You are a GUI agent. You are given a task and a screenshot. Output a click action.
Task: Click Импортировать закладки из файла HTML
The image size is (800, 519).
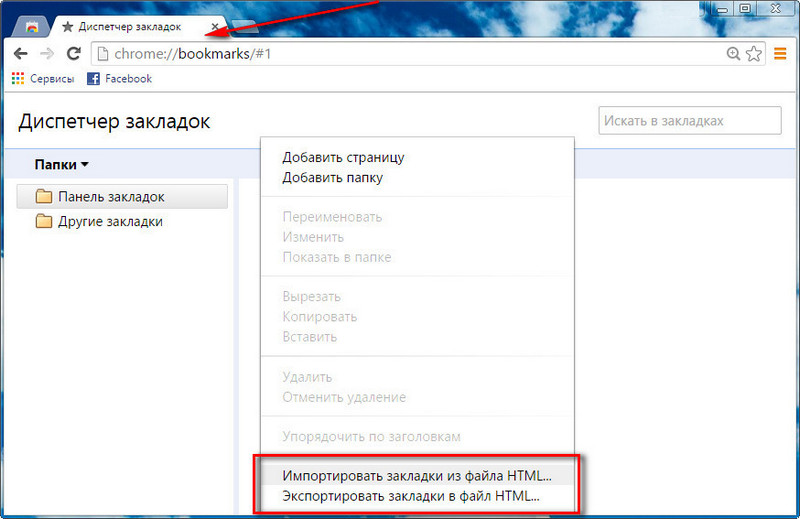[x=416, y=475]
